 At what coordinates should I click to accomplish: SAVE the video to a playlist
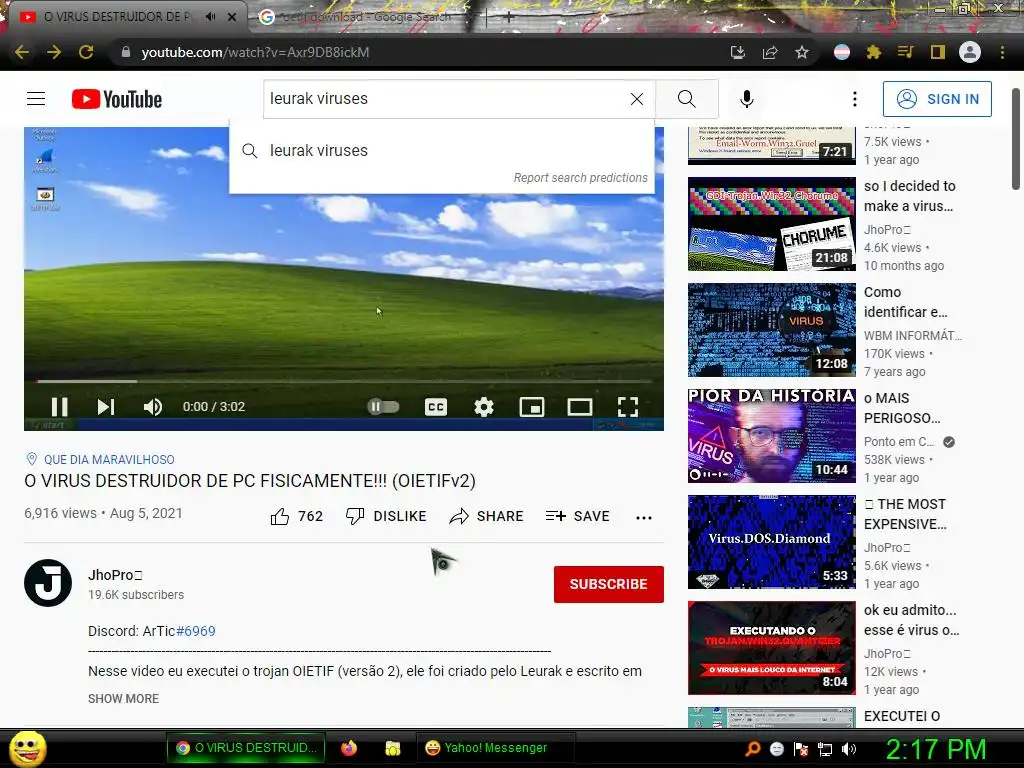click(x=577, y=517)
